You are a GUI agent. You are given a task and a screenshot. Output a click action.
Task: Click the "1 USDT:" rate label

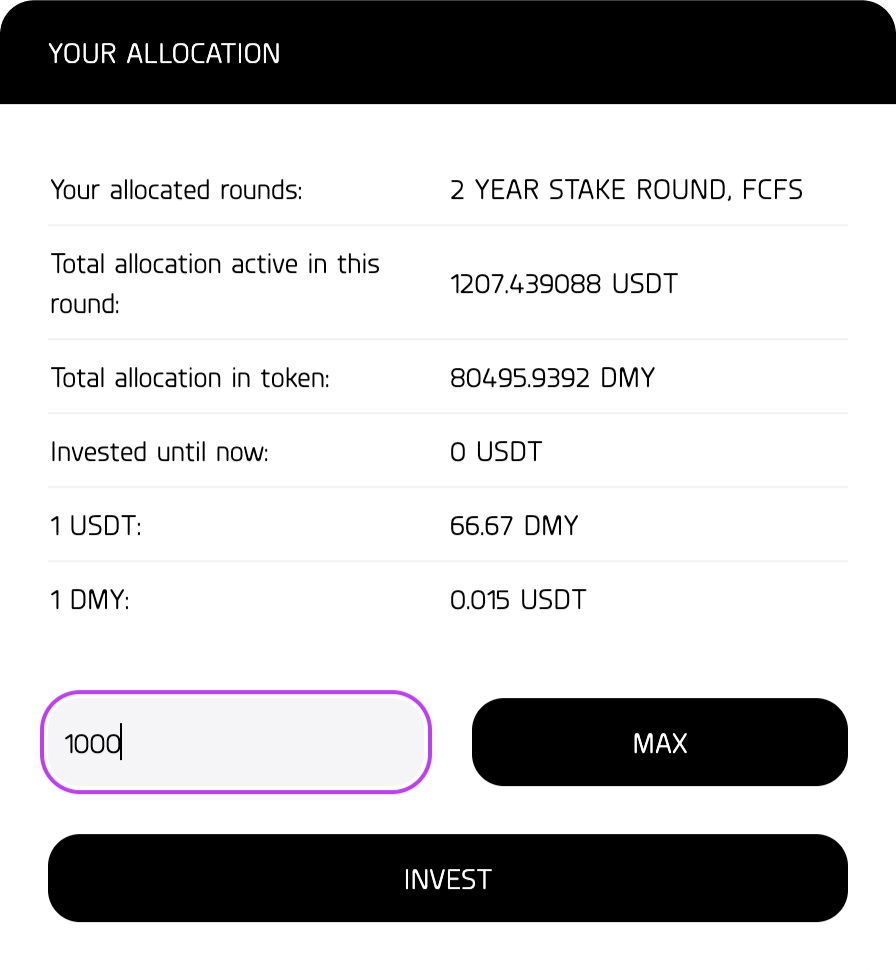96,526
